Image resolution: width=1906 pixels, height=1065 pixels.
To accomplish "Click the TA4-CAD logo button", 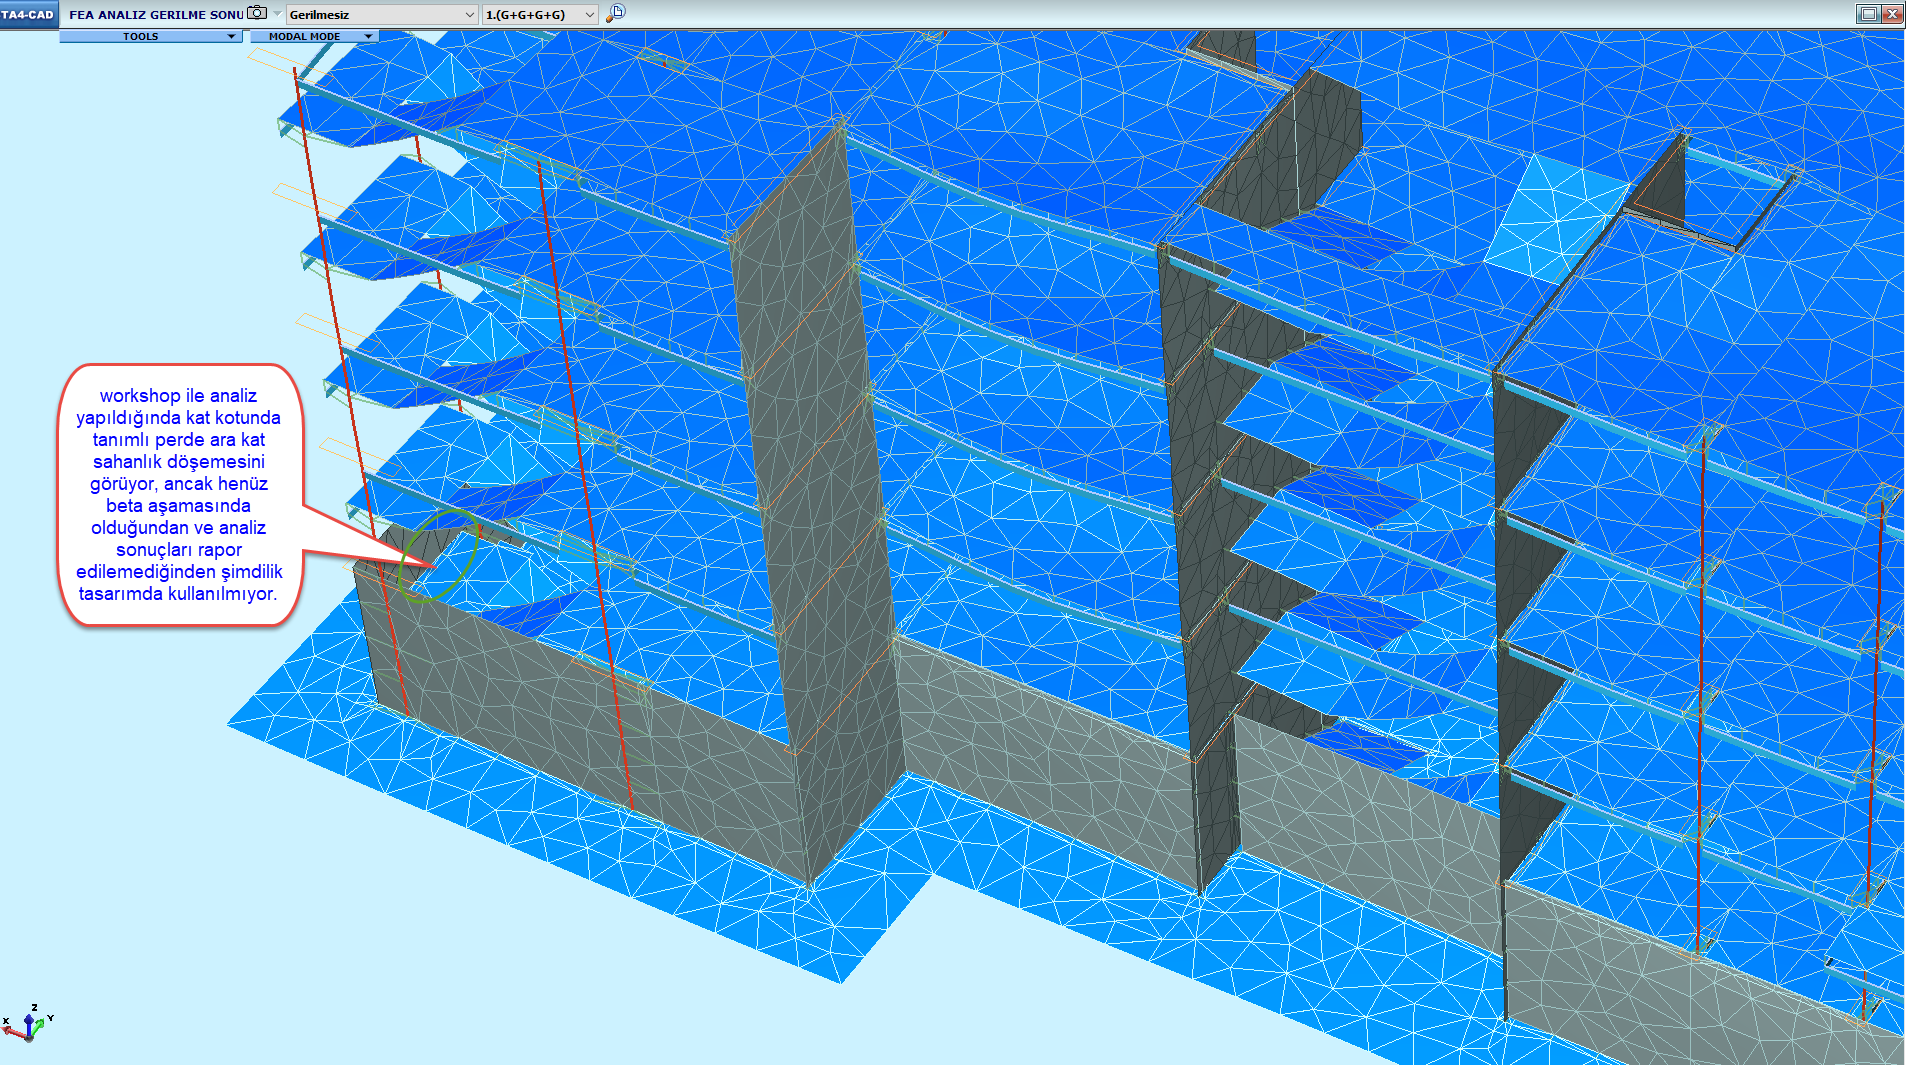I will tap(28, 14).
